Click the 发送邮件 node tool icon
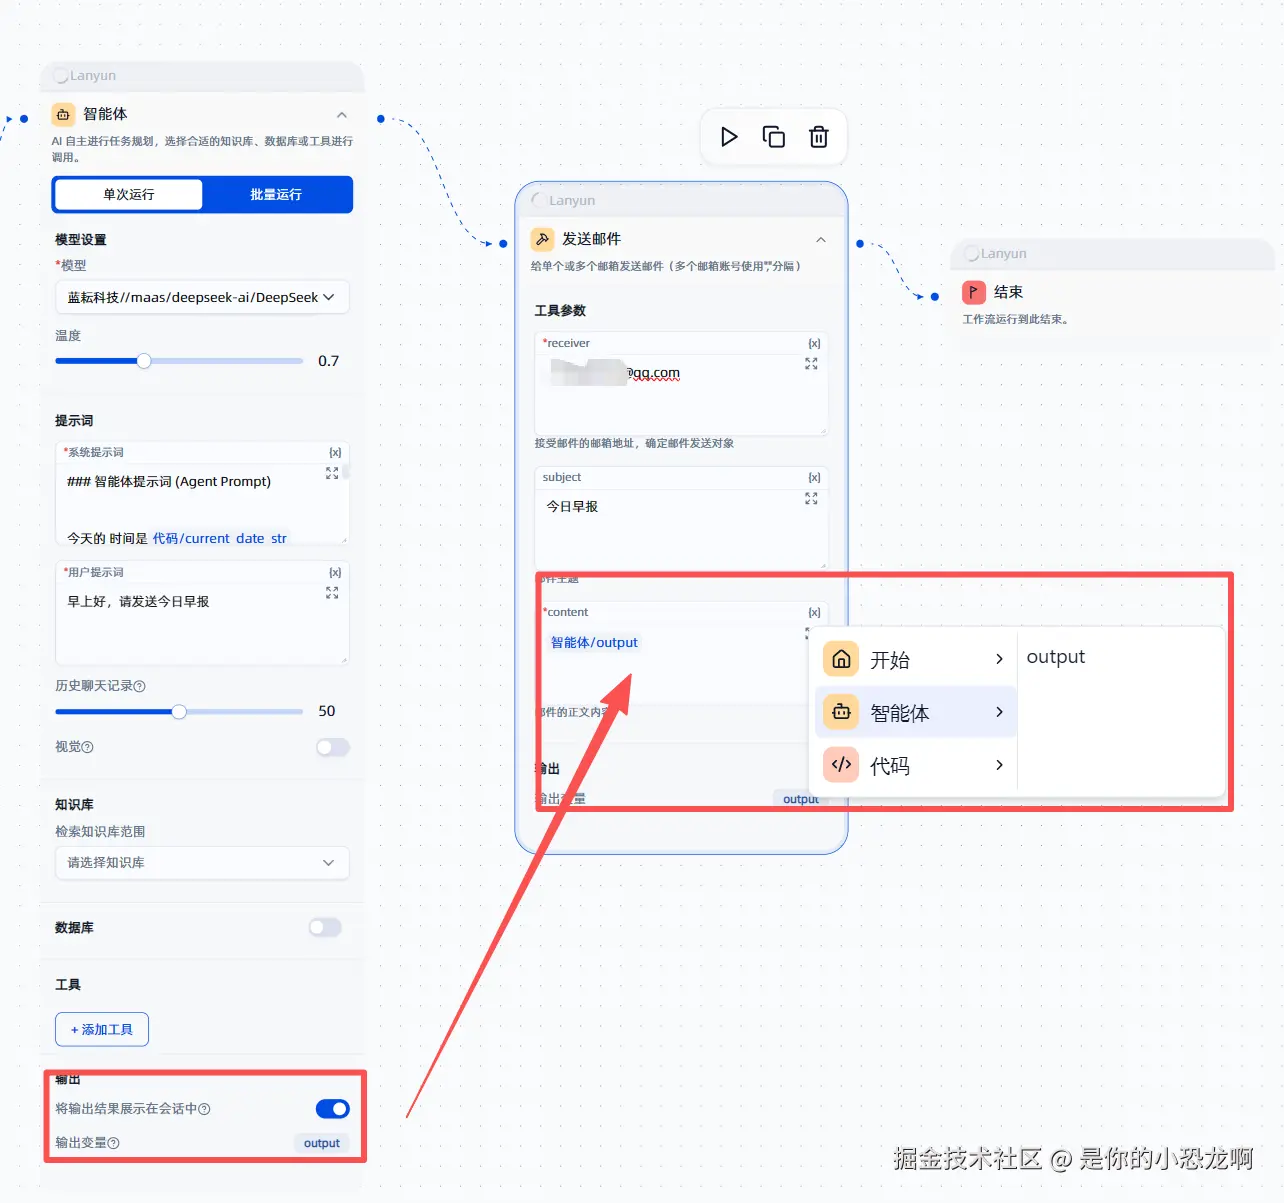The width and height of the screenshot is (1284, 1203). [x=542, y=239]
